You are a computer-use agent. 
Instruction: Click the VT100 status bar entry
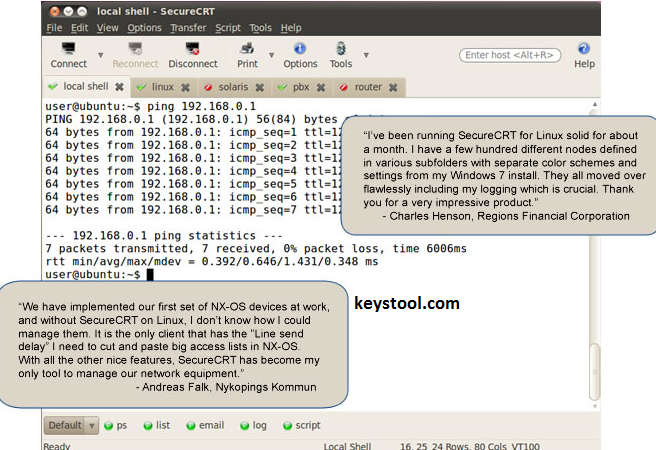[x=525, y=446]
